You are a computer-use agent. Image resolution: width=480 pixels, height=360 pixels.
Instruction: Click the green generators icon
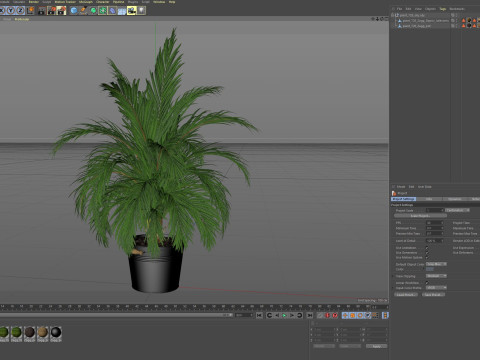tap(93, 11)
